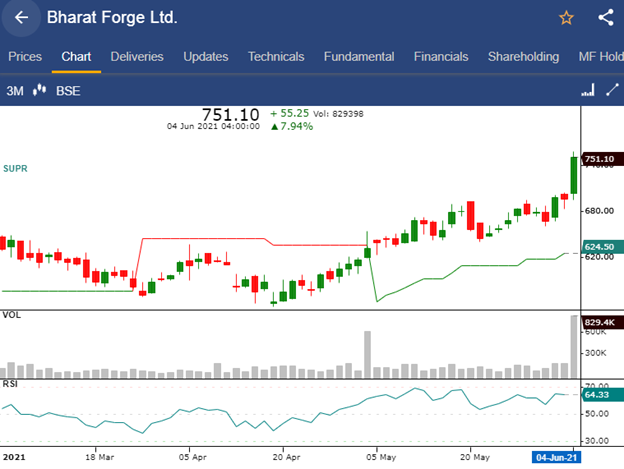Go back using the arrow icon

click(21, 18)
